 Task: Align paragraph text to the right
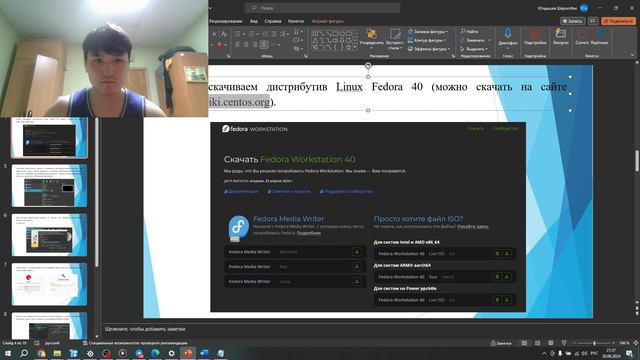coord(255,45)
